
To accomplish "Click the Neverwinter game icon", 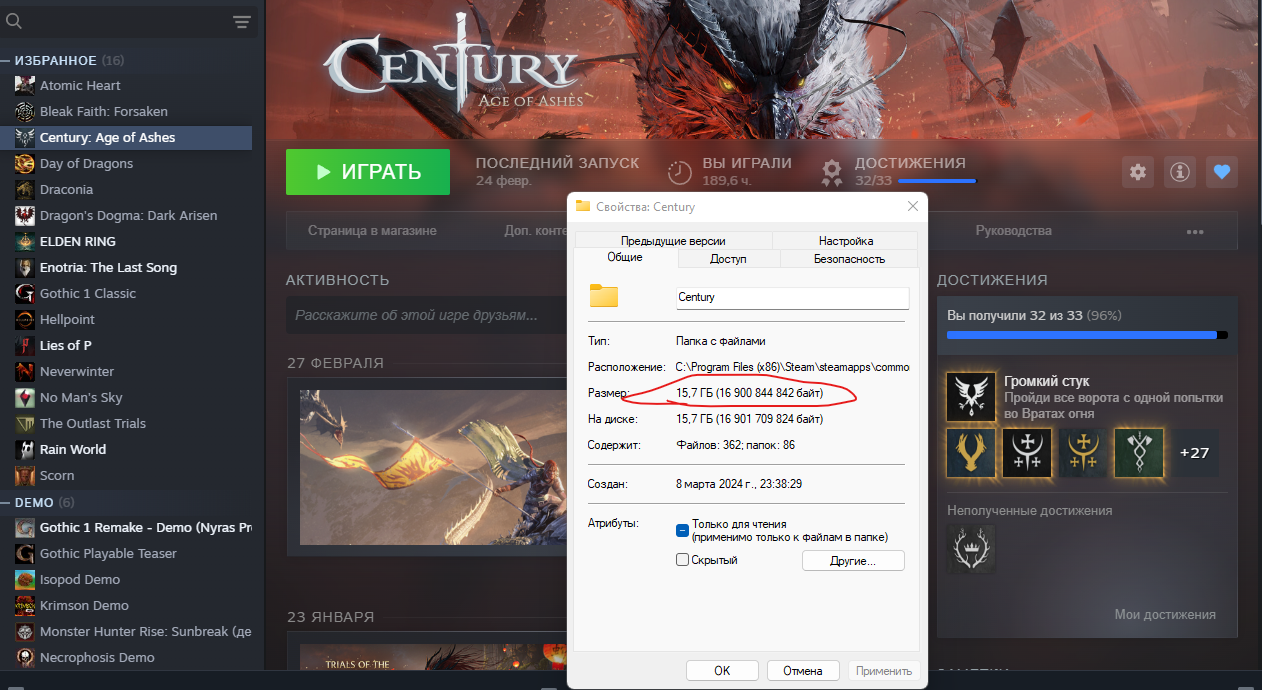I will (25, 371).
